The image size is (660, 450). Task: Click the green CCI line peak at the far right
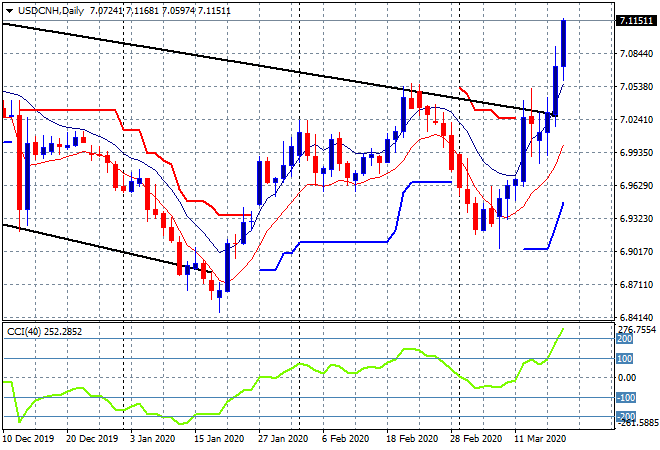562,330
